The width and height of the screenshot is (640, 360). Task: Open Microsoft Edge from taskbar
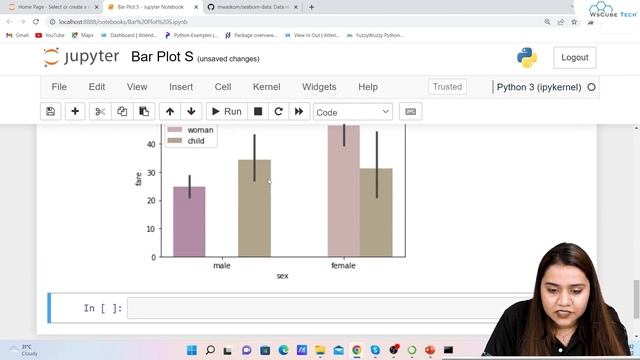[283, 350]
